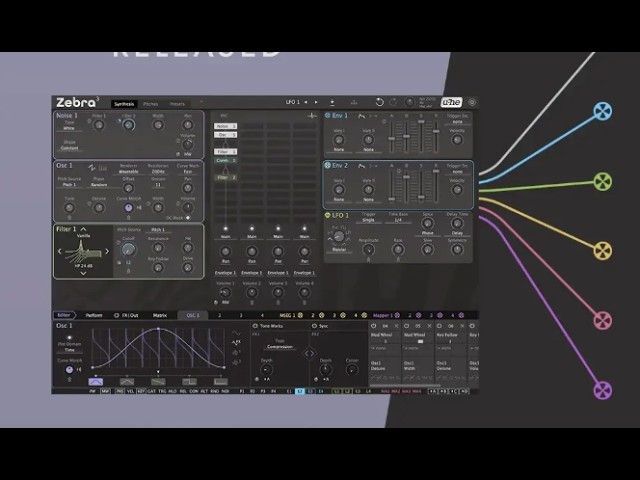
Task: Open Noise 1 Shape dropdown showing Constant
Action: point(69,148)
